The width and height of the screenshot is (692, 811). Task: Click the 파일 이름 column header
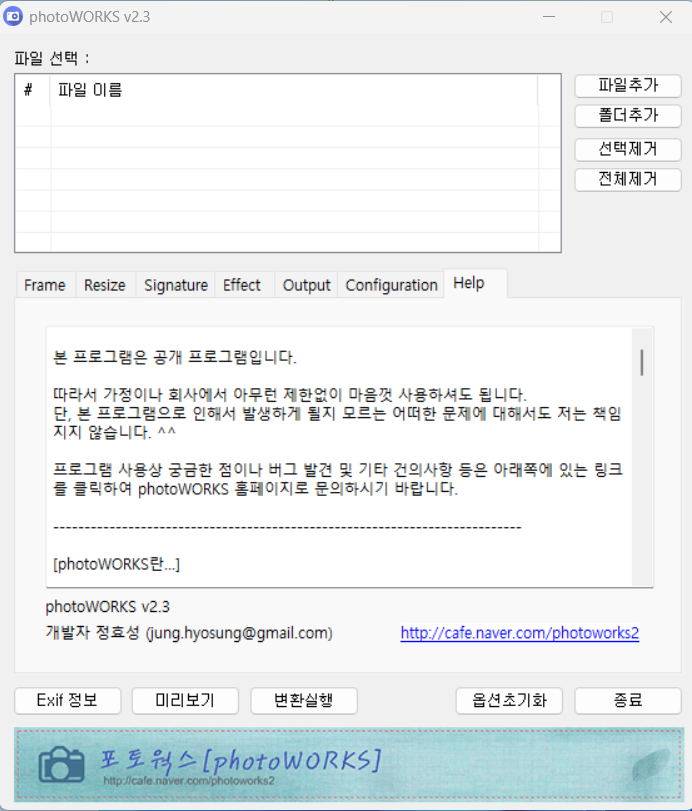click(294, 90)
